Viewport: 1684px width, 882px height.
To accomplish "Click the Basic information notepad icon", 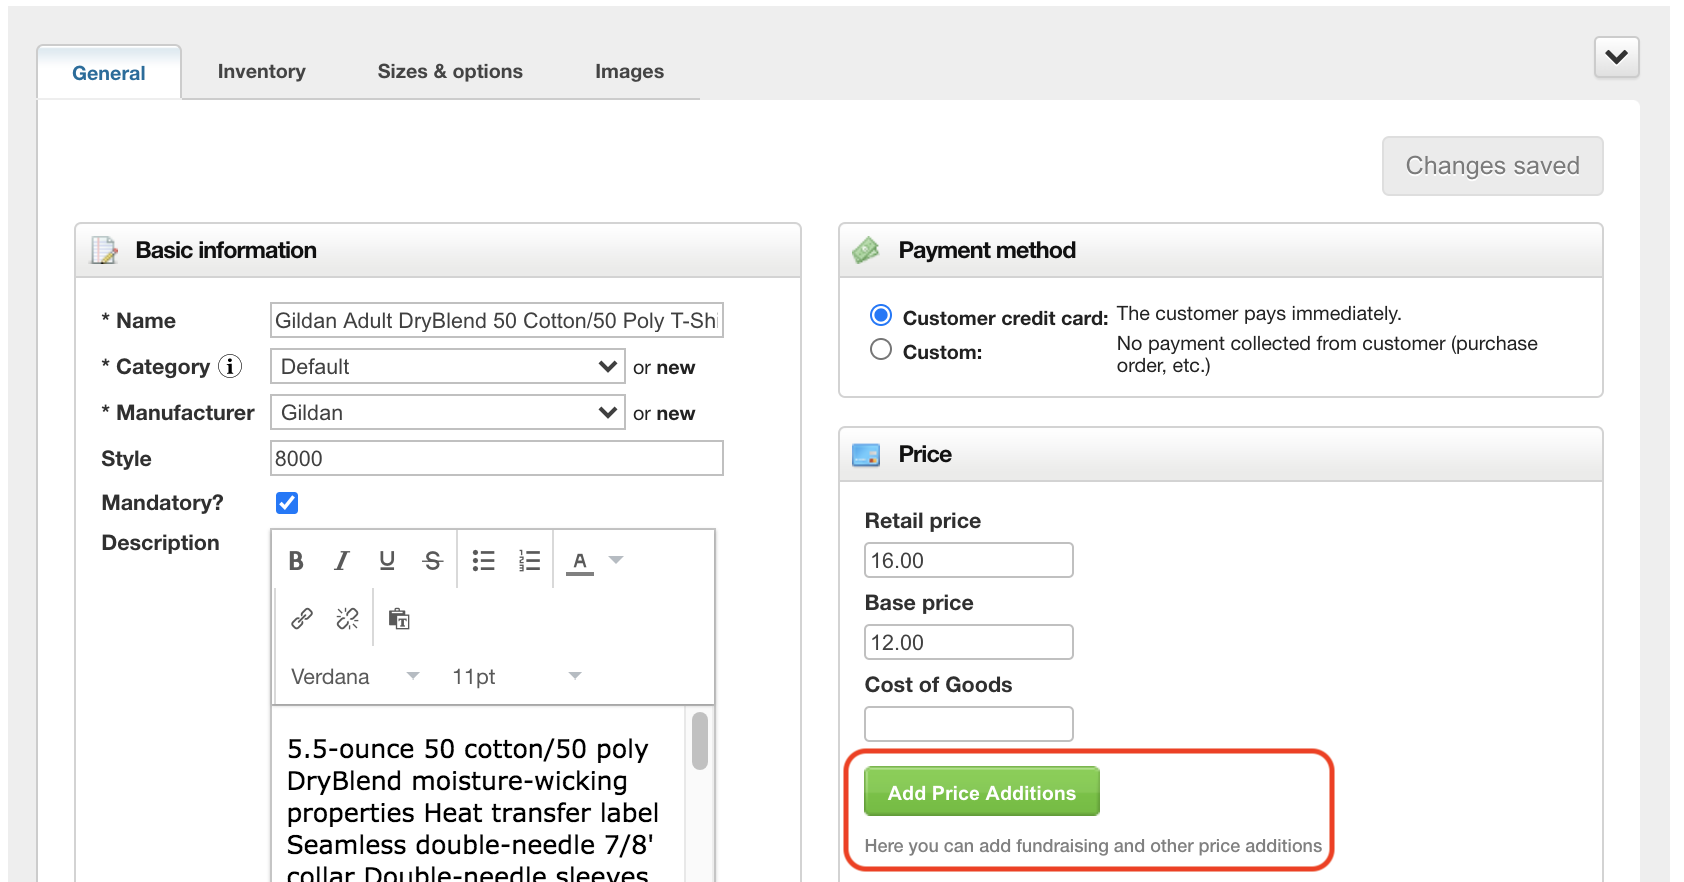I will tap(105, 250).
